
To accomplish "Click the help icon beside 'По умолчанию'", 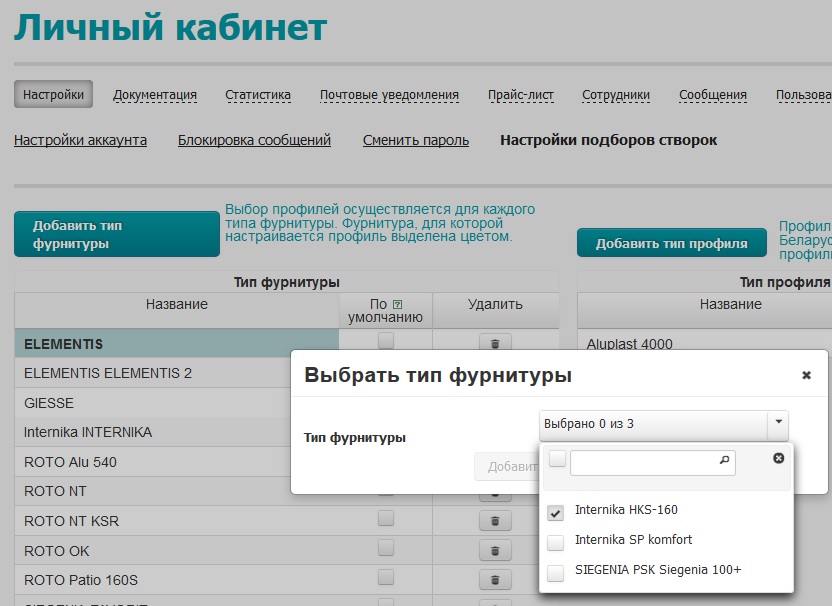I will (397, 303).
